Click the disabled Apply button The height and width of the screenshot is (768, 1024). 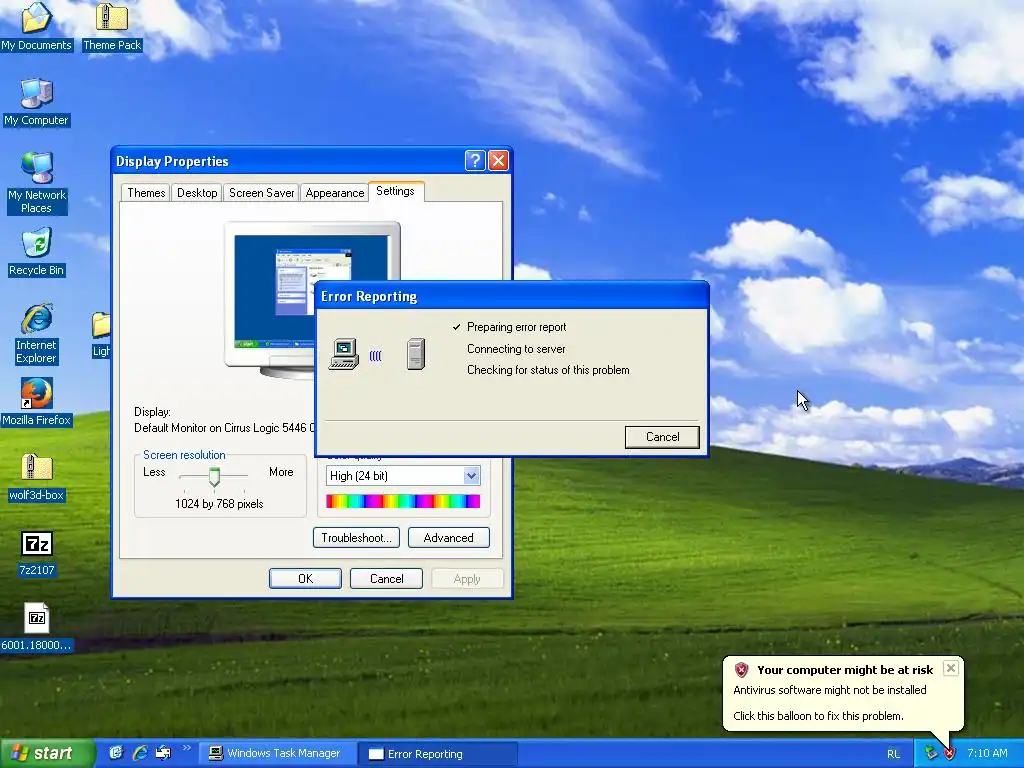pos(467,579)
